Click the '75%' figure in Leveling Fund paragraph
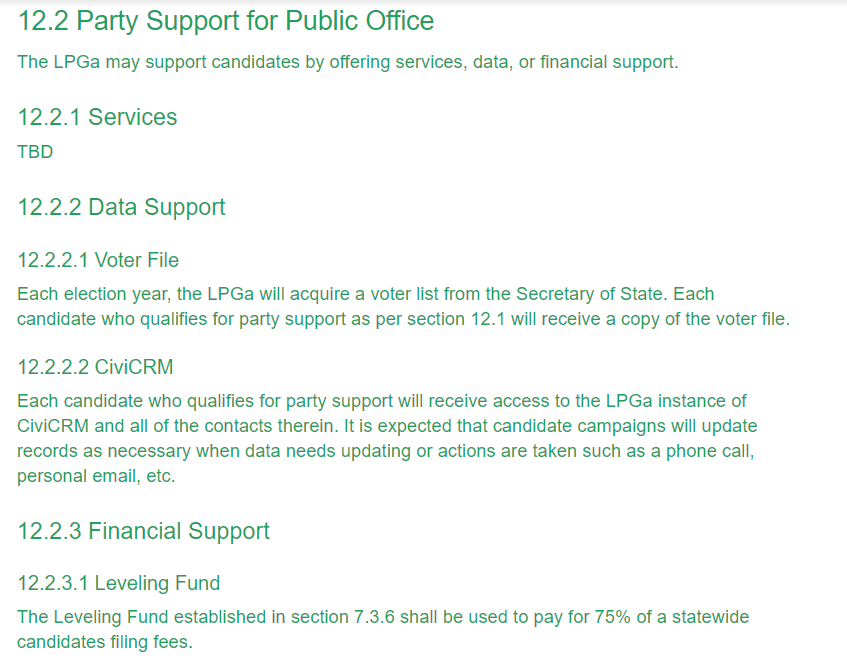Screen dimensions: 847x669 point(613,617)
